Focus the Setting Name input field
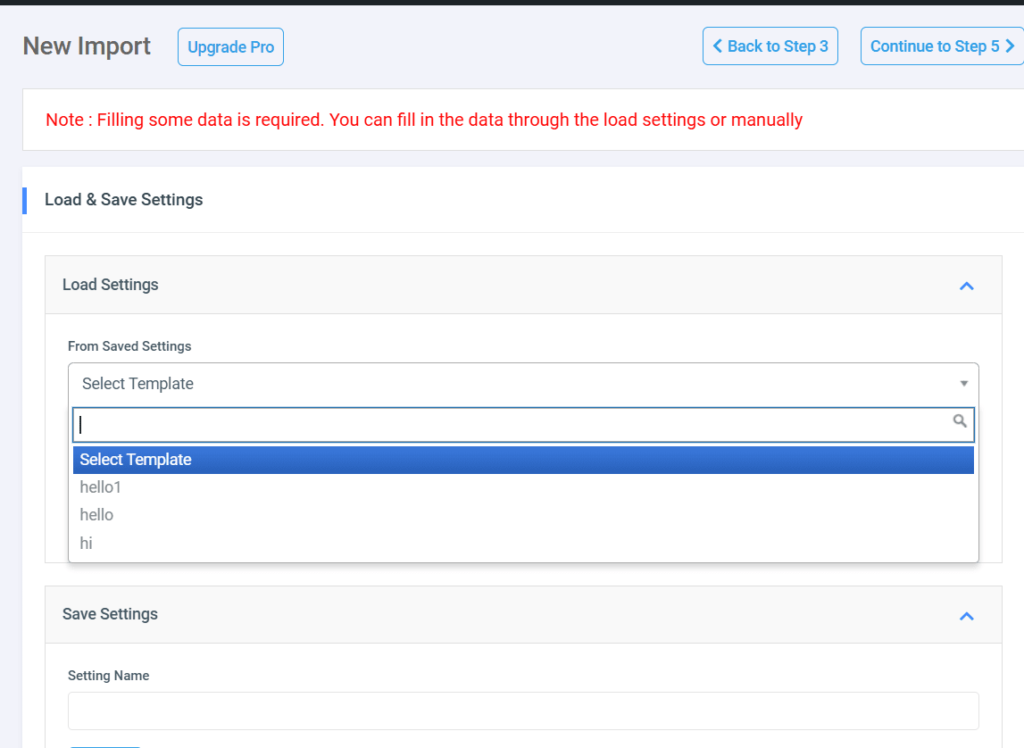 [523, 711]
